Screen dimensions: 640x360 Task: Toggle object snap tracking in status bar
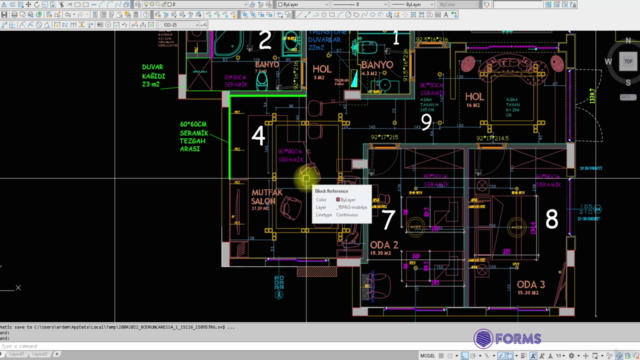point(502,356)
